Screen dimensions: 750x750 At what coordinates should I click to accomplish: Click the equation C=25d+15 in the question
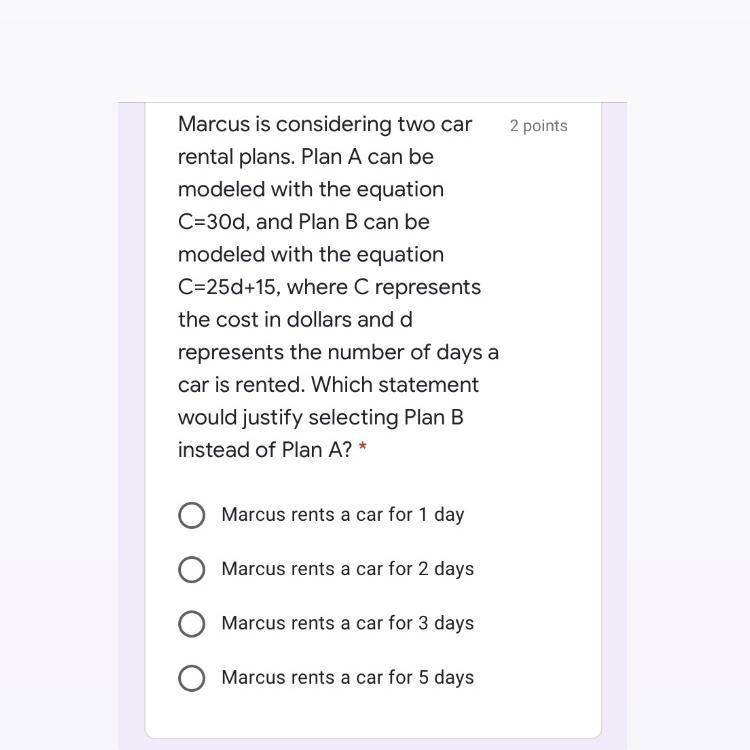point(228,287)
